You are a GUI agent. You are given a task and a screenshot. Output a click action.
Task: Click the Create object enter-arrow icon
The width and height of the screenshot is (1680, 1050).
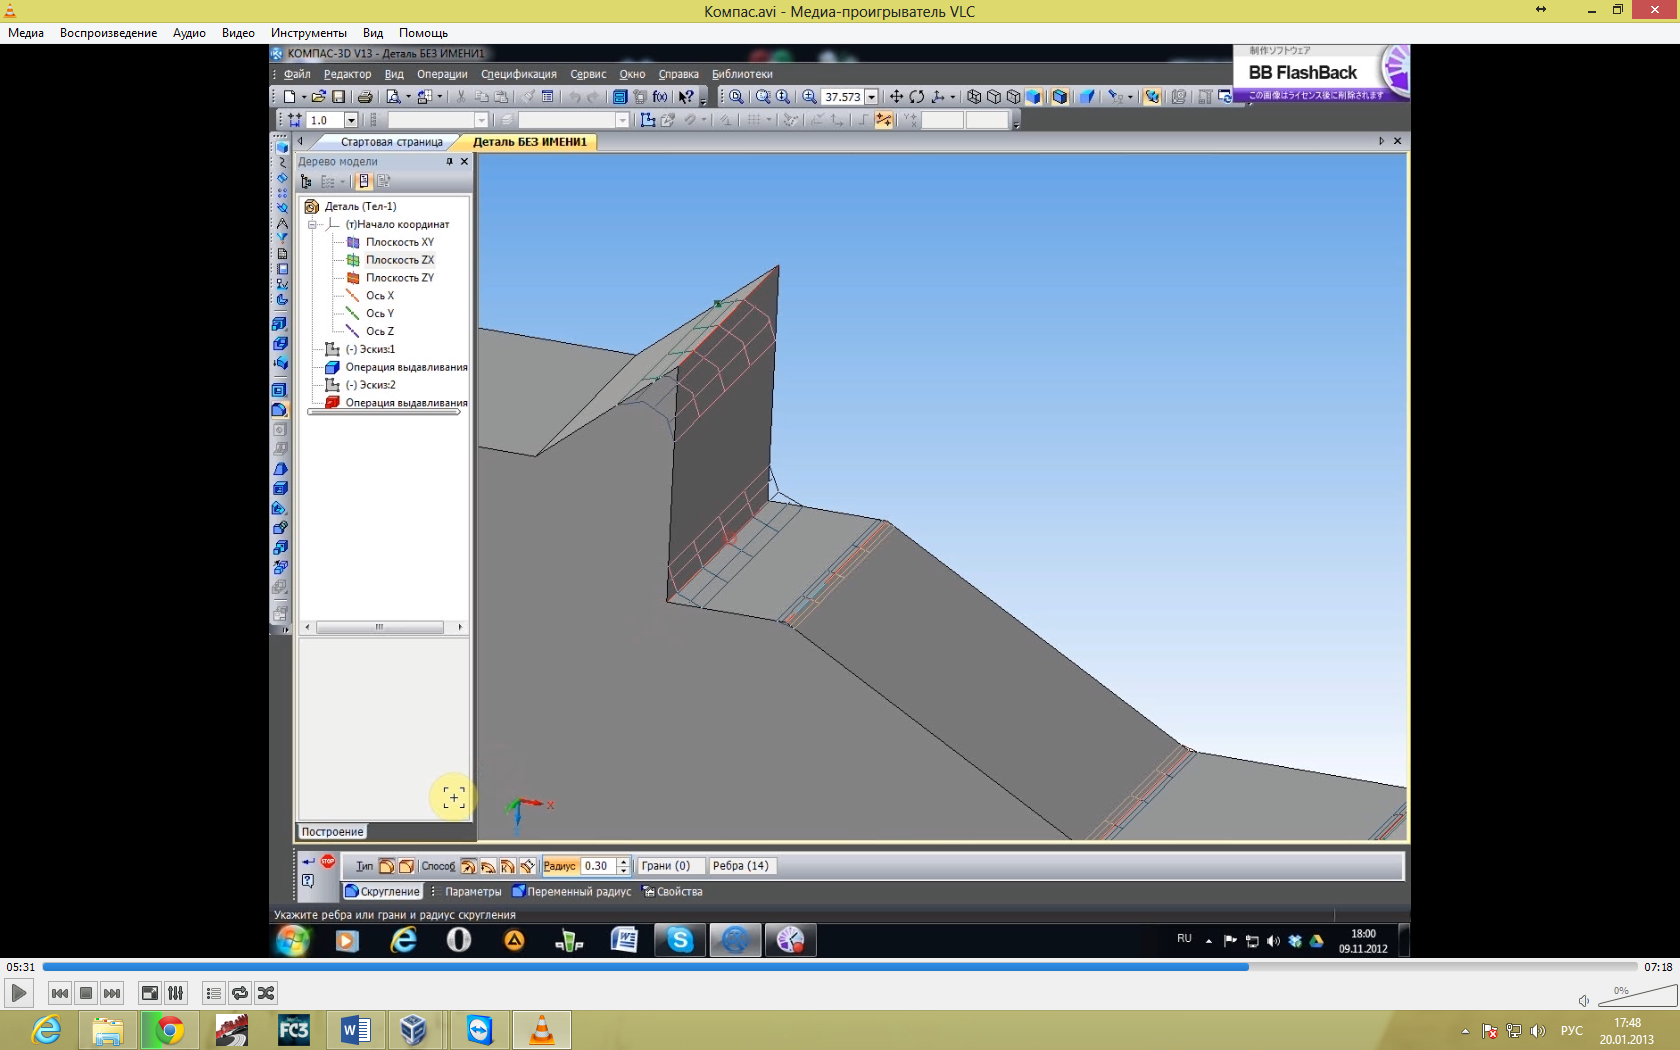pyautogui.click(x=308, y=861)
